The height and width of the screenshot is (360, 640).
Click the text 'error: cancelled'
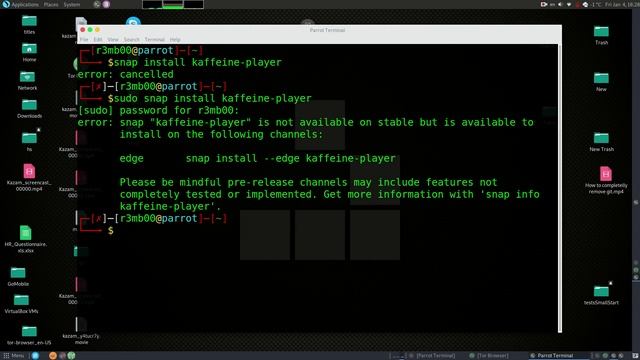click(126, 74)
